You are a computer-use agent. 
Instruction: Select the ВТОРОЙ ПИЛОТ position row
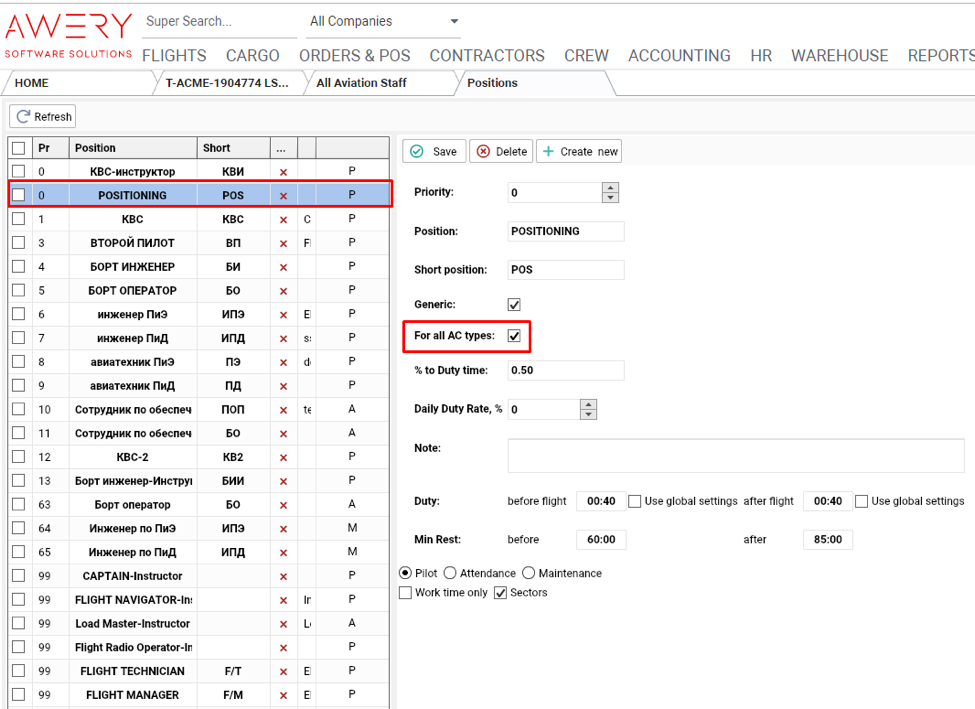132,243
